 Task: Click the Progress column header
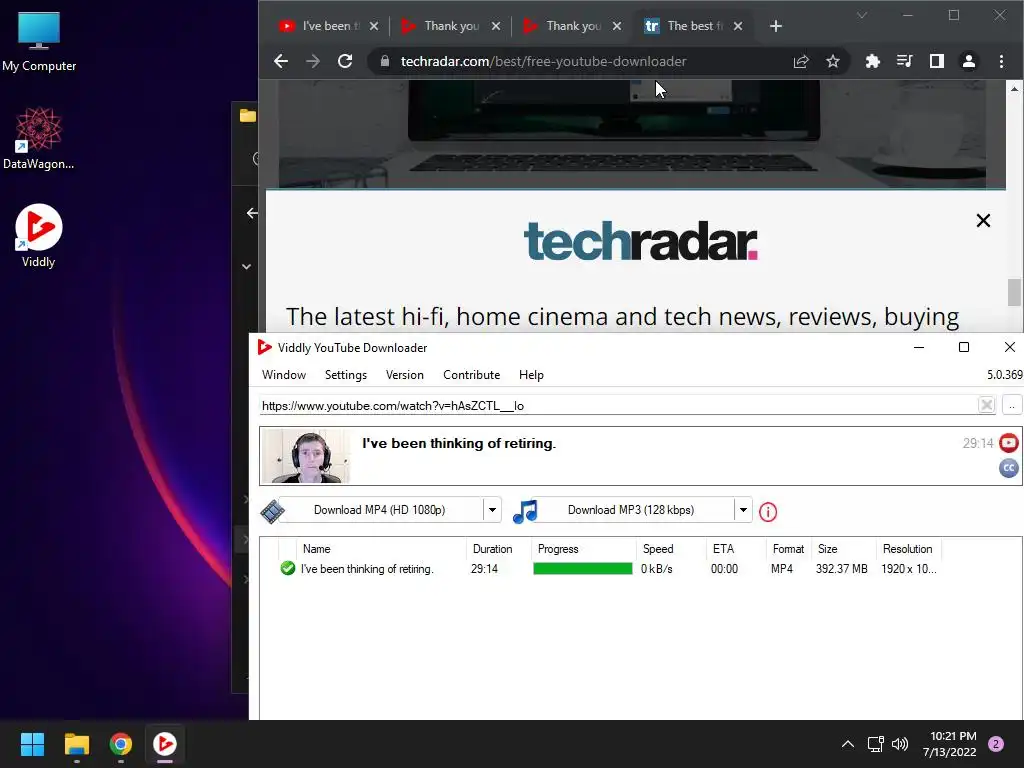[584, 549]
